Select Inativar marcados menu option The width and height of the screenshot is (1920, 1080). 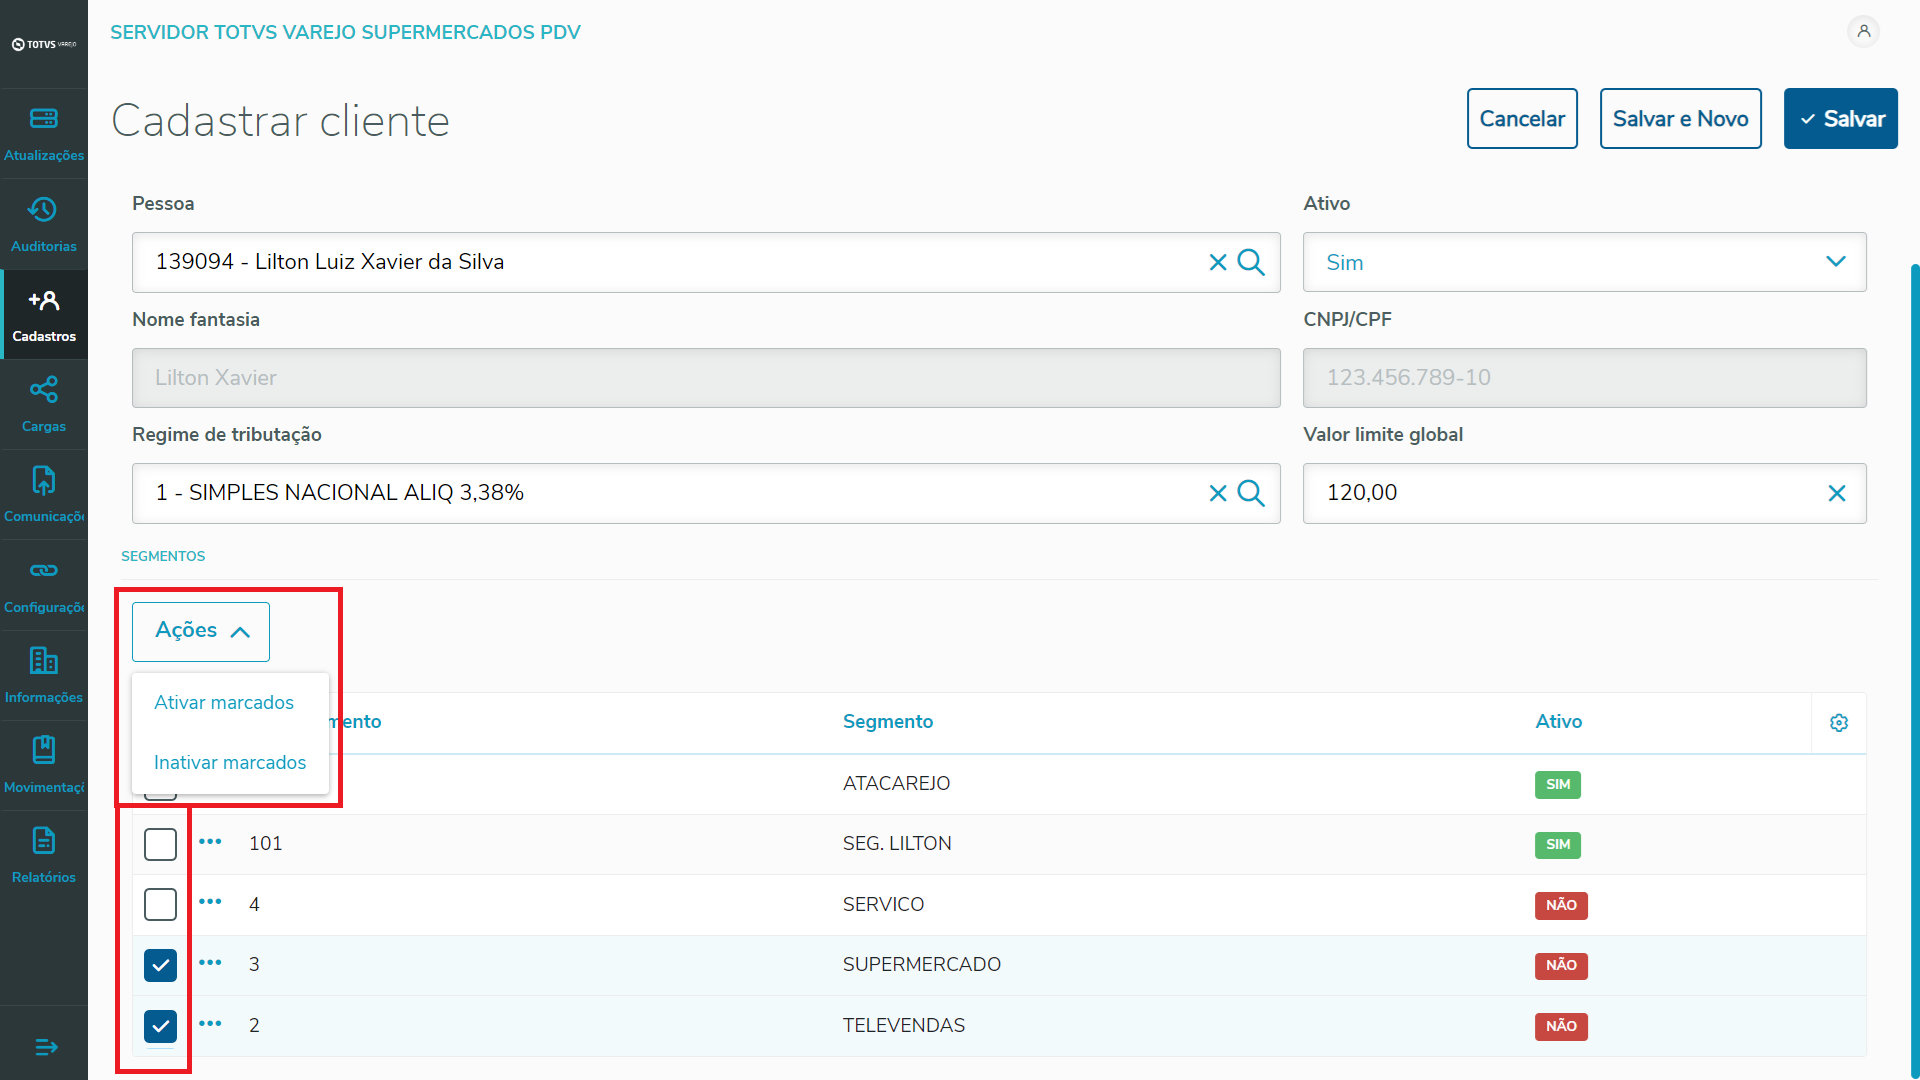(230, 763)
